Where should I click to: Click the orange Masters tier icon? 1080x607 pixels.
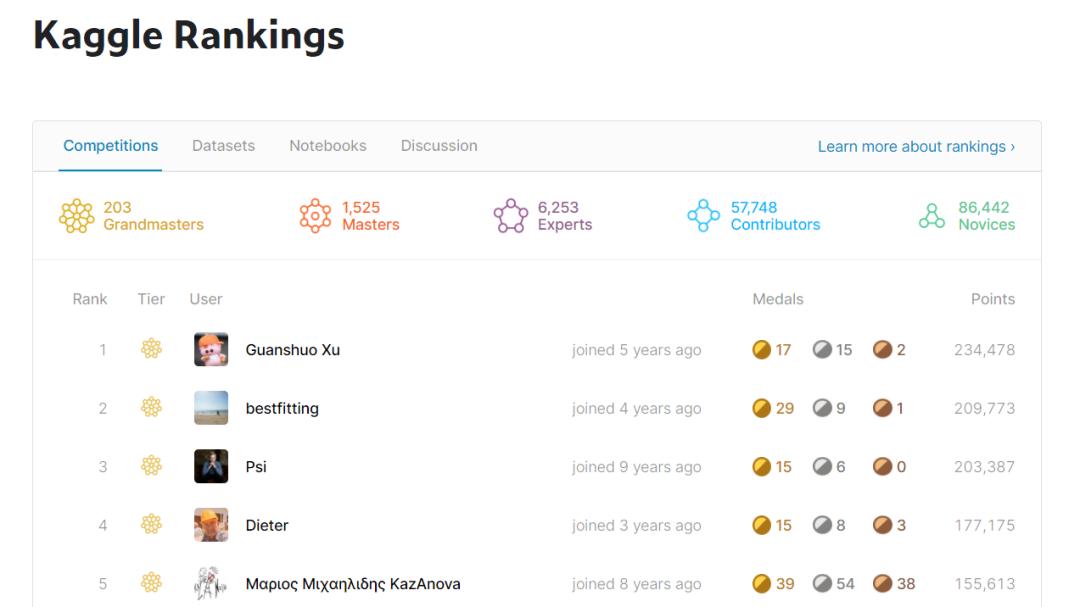pyautogui.click(x=315, y=216)
